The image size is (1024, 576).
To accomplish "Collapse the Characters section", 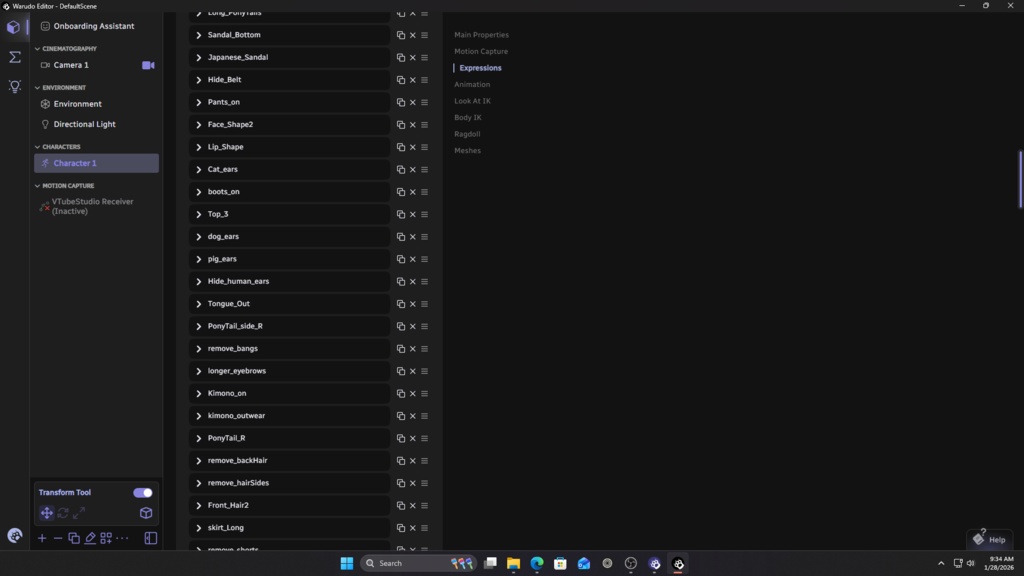I will (x=57, y=147).
